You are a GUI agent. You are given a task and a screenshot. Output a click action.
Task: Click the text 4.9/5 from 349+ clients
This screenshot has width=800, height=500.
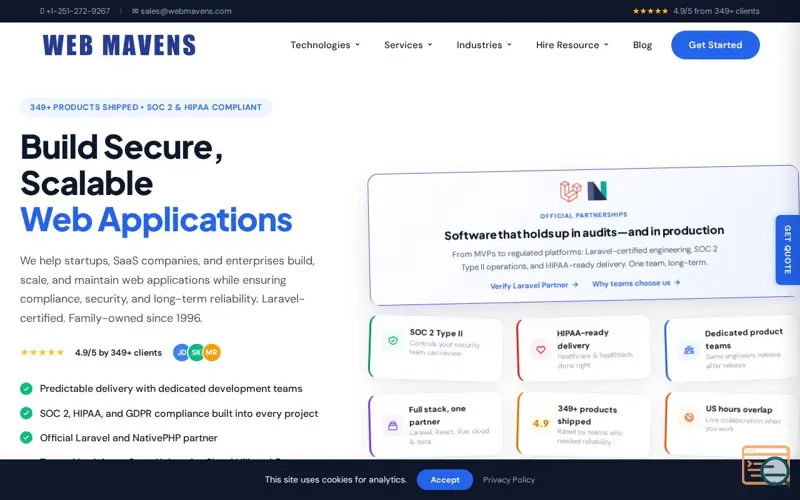(x=716, y=11)
